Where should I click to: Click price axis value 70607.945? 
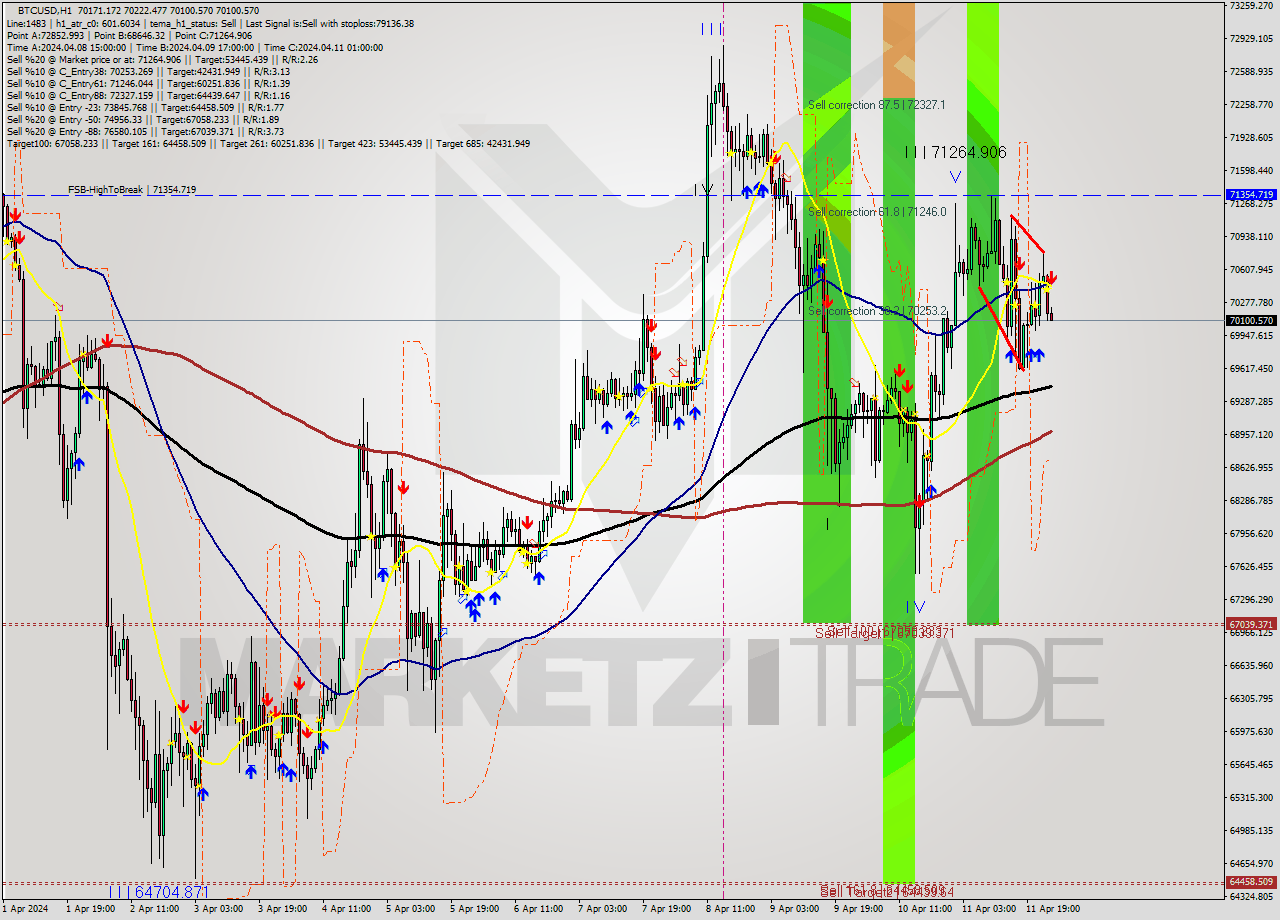[x=1251, y=270]
